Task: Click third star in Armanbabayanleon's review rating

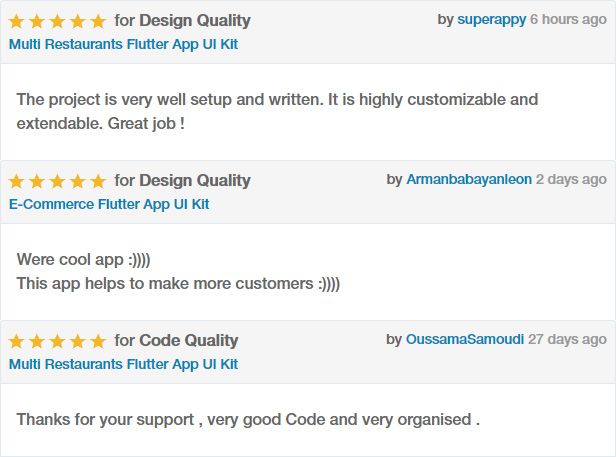Action: (57, 181)
